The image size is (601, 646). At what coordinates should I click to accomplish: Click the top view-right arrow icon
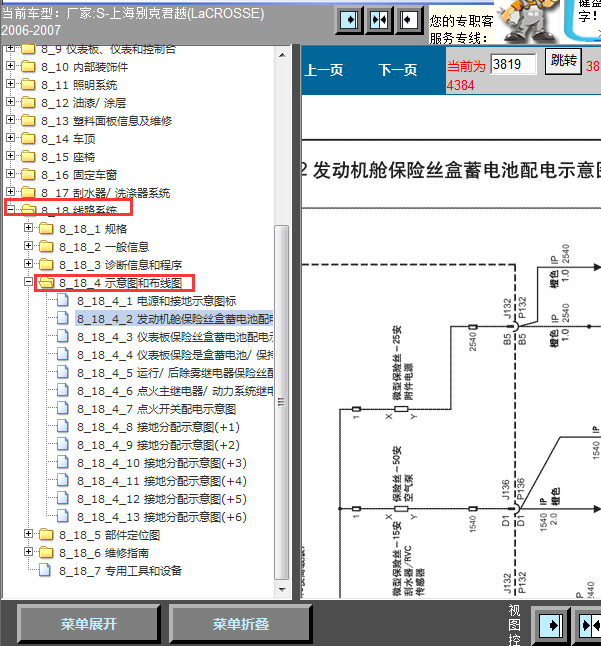coord(349,20)
